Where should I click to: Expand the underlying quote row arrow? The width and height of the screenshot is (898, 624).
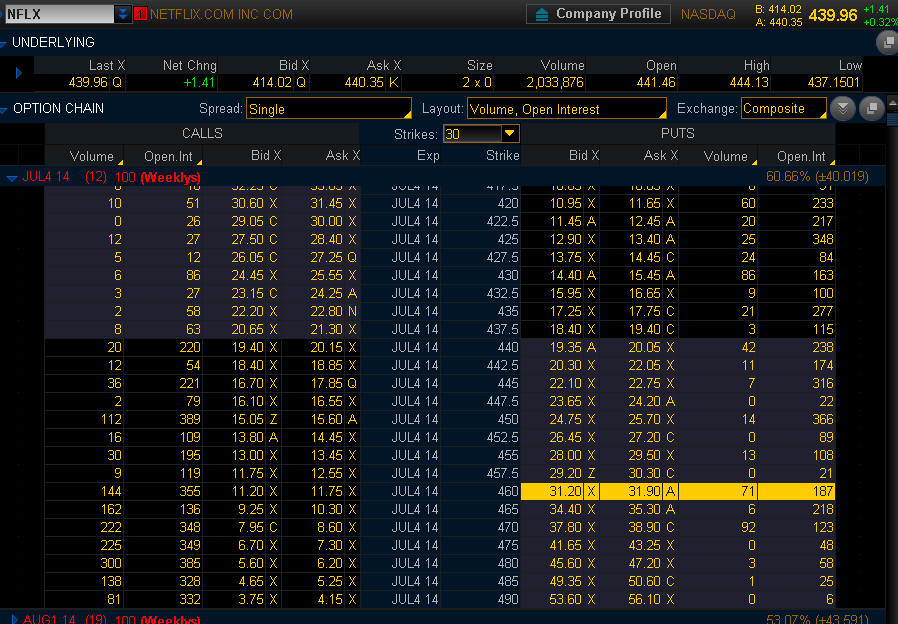[18, 73]
